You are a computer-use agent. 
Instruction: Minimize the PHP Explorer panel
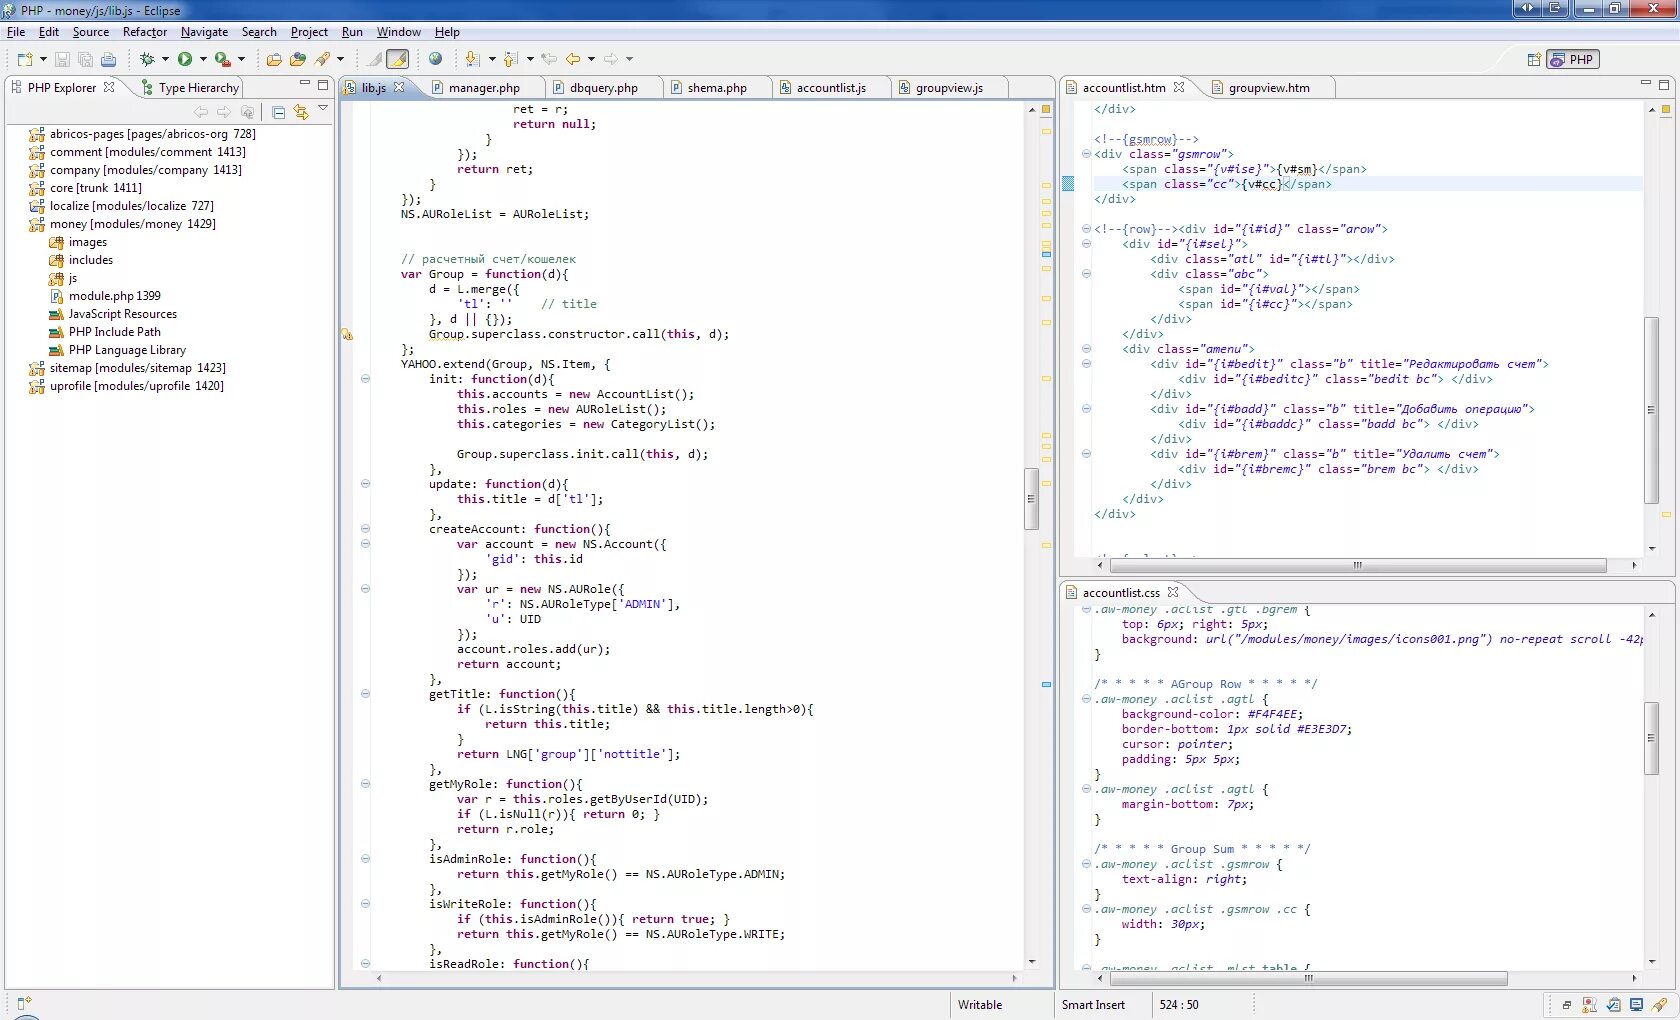coord(305,84)
